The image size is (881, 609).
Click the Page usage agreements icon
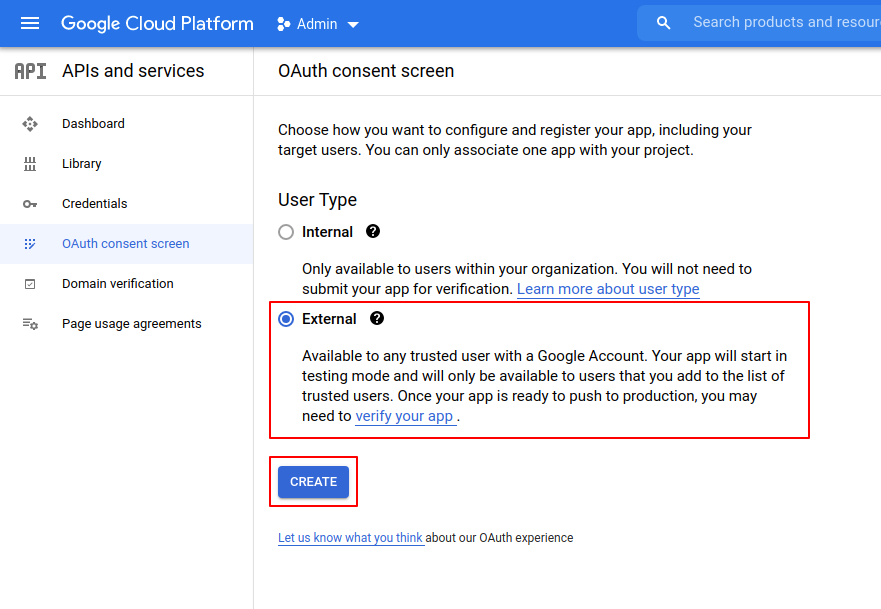(30, 324)
